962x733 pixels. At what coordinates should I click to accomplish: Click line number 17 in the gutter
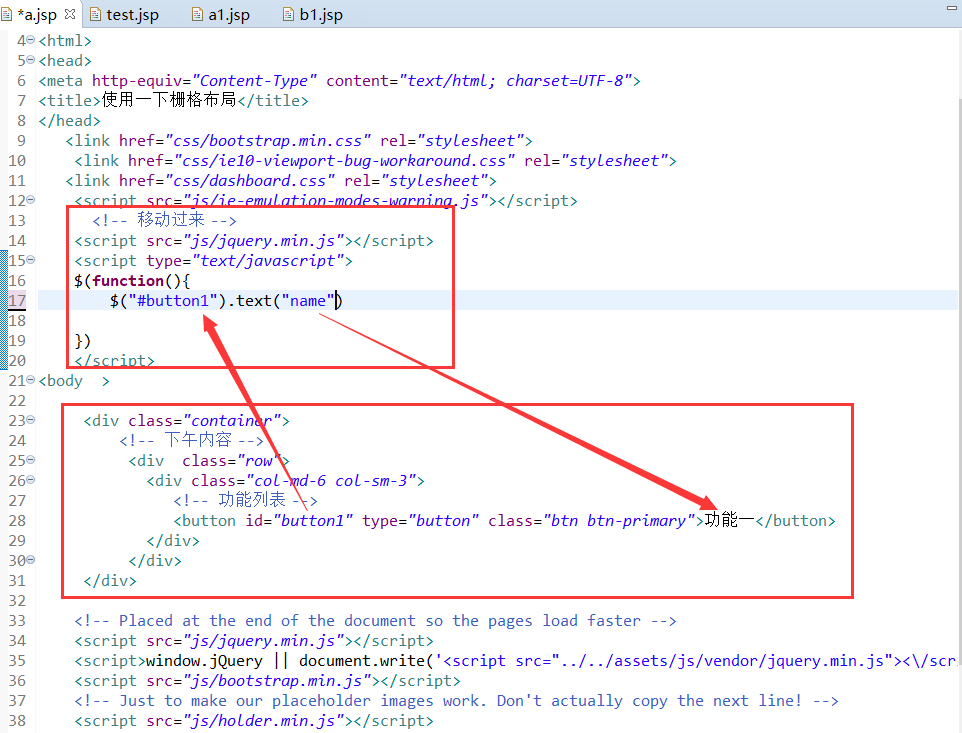coord(17,301)
